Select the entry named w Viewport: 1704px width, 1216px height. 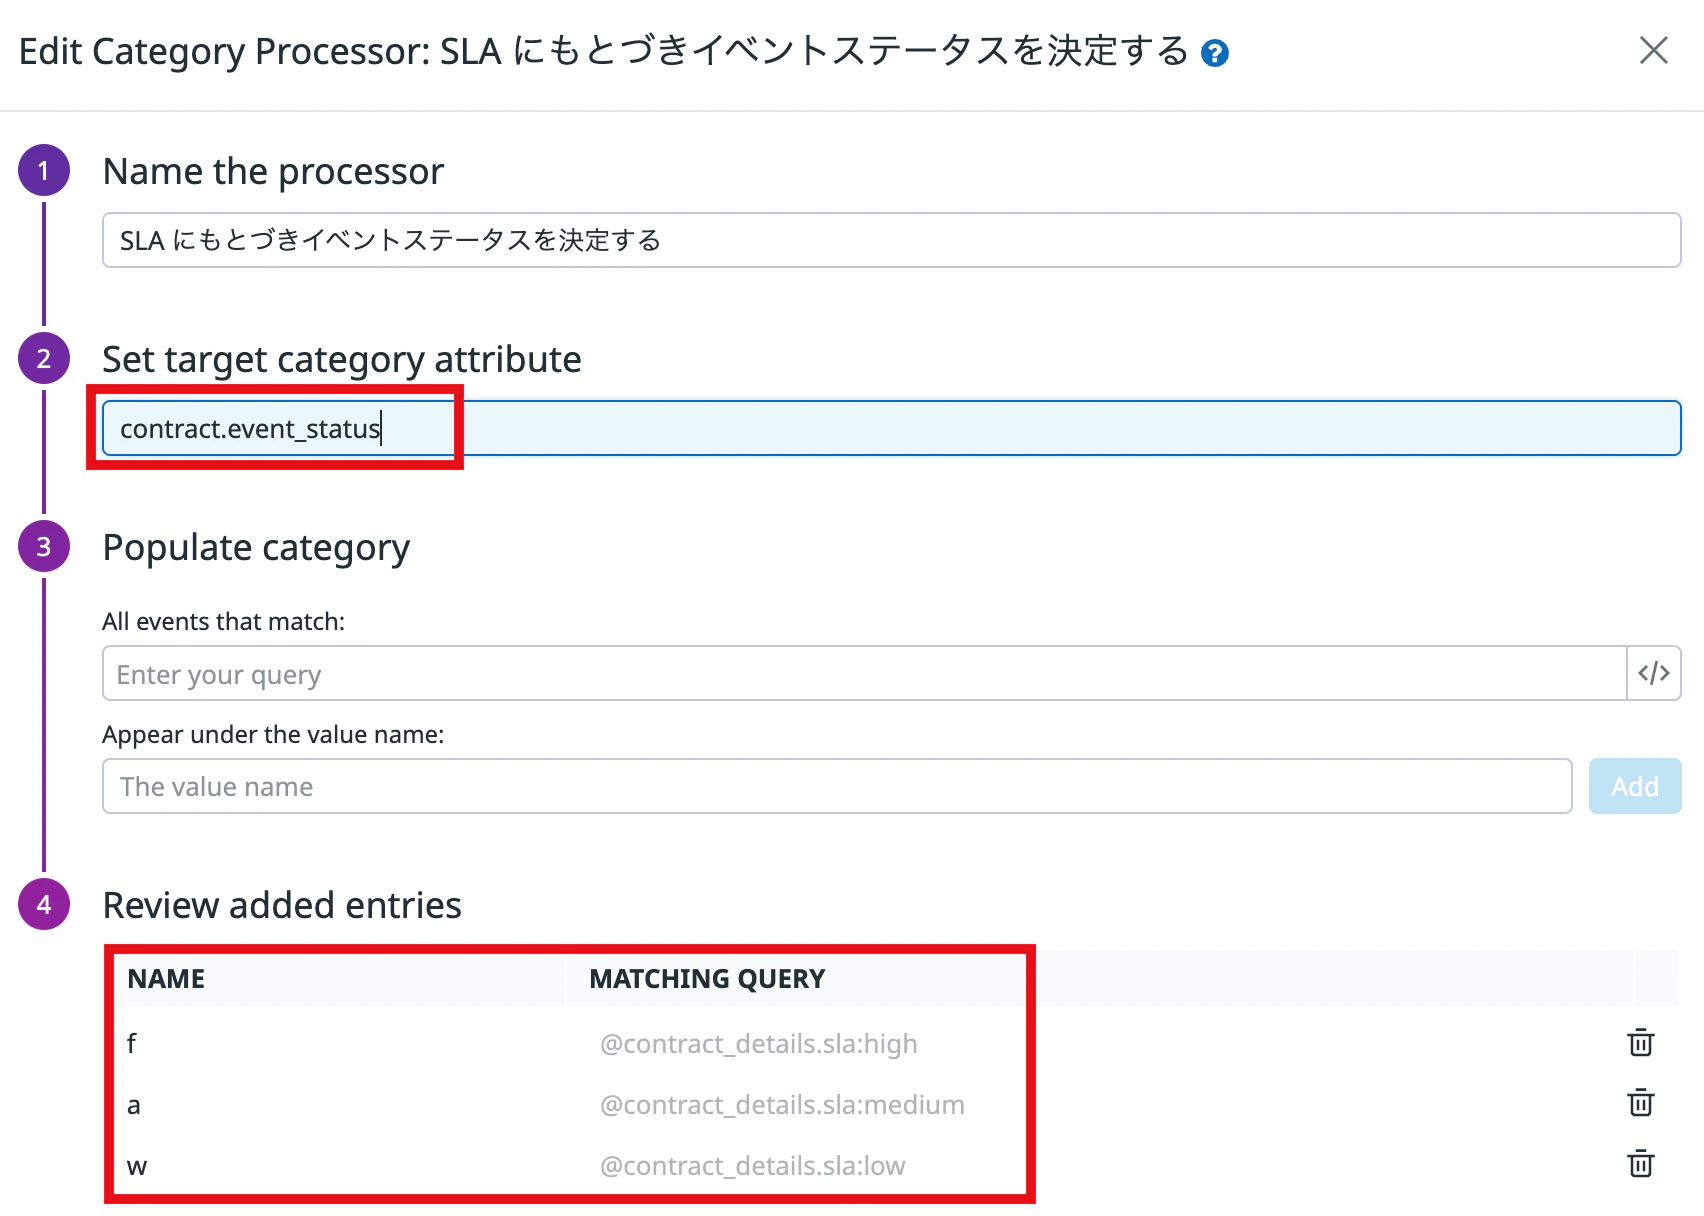137,1166
